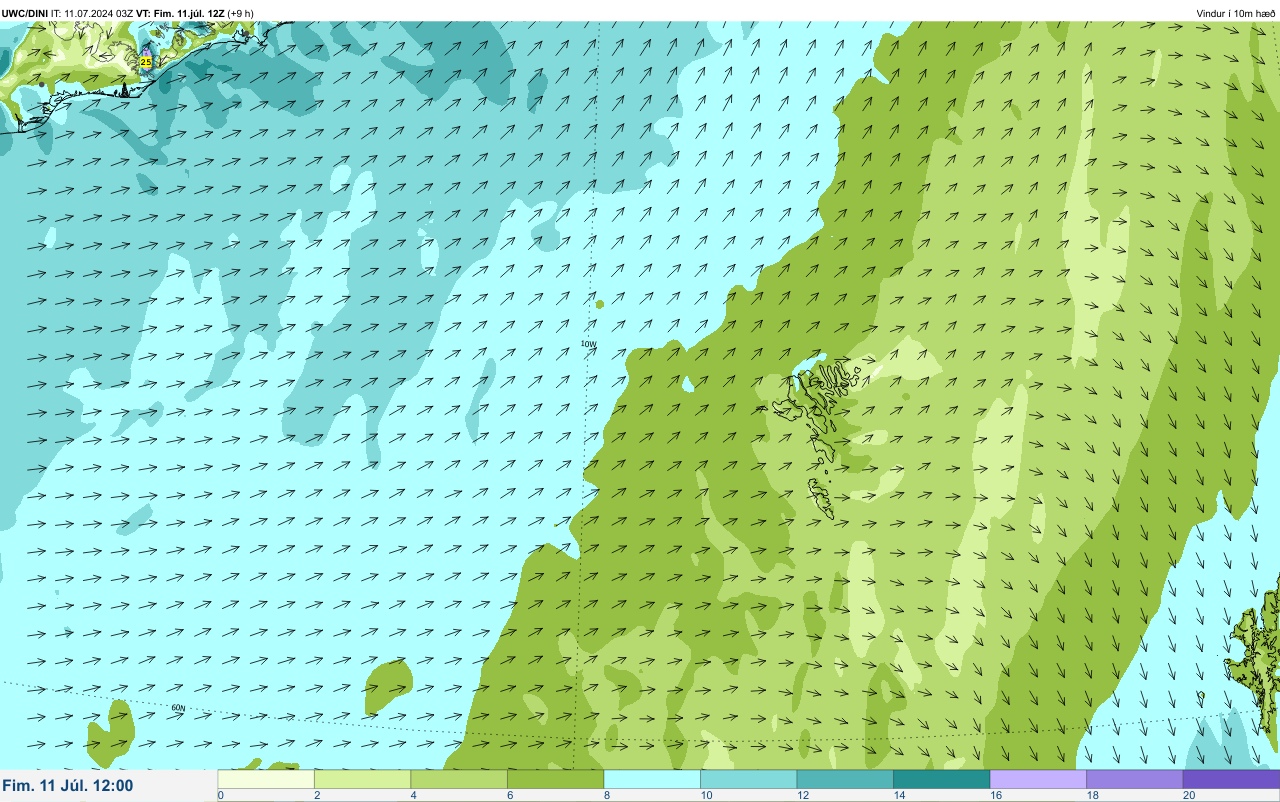Click the legend value '6'
This screenshot has width=1280, height=802.
510,795
